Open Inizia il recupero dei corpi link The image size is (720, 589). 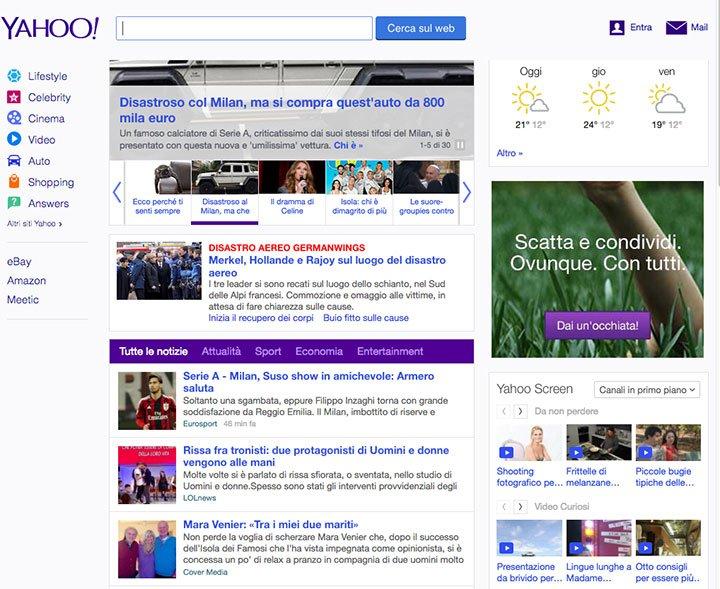coord(261,318)
